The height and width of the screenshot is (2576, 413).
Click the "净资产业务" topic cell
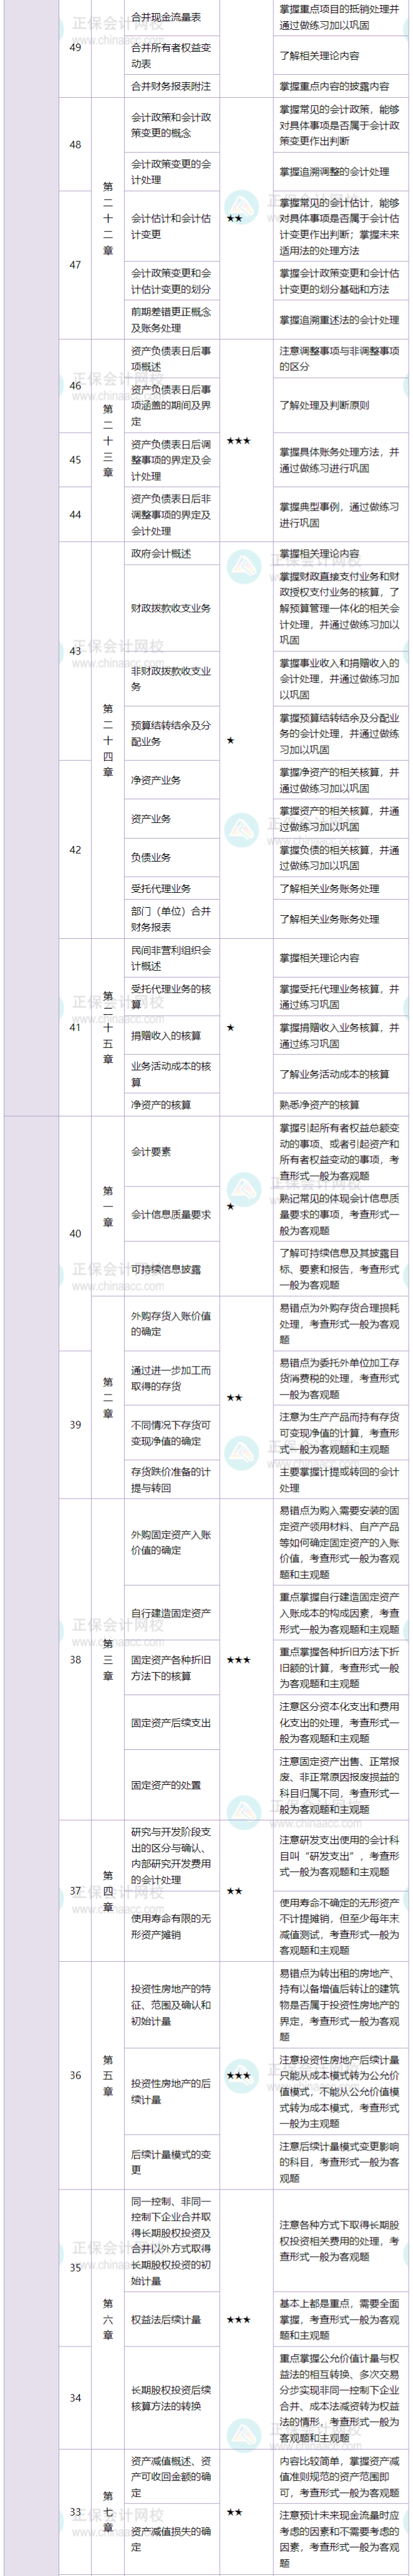click(172, 780)
